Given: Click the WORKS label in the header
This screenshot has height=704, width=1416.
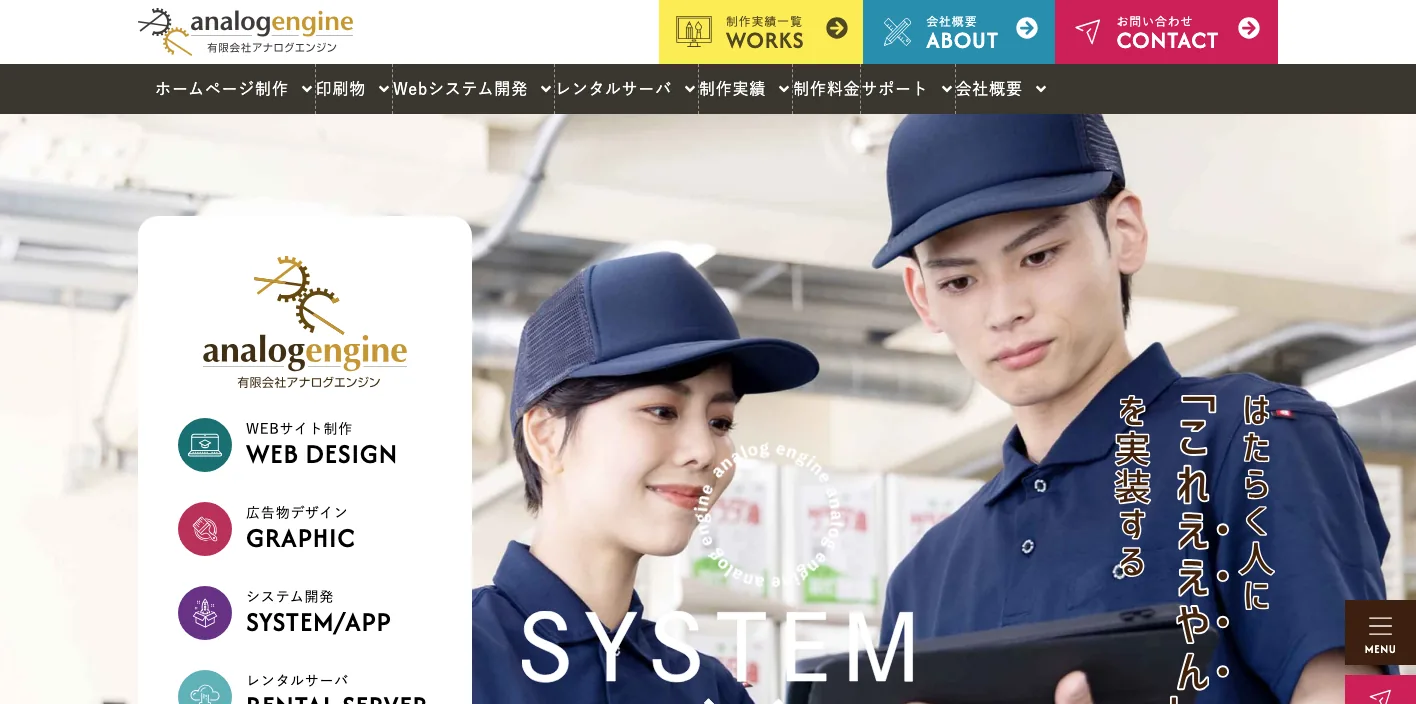Looking at the screenshot, I should [x=765, y=41].
